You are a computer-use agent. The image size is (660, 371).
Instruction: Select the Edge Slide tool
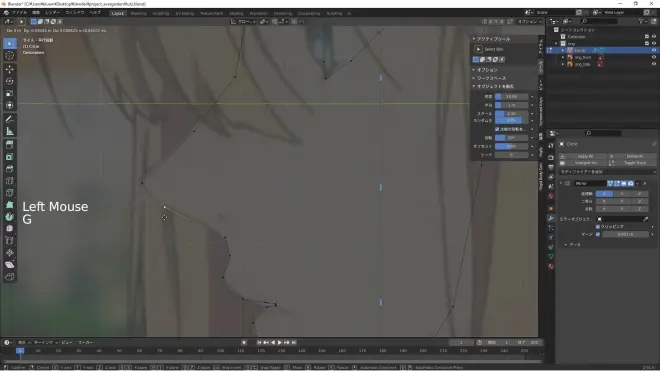point(10,241)
